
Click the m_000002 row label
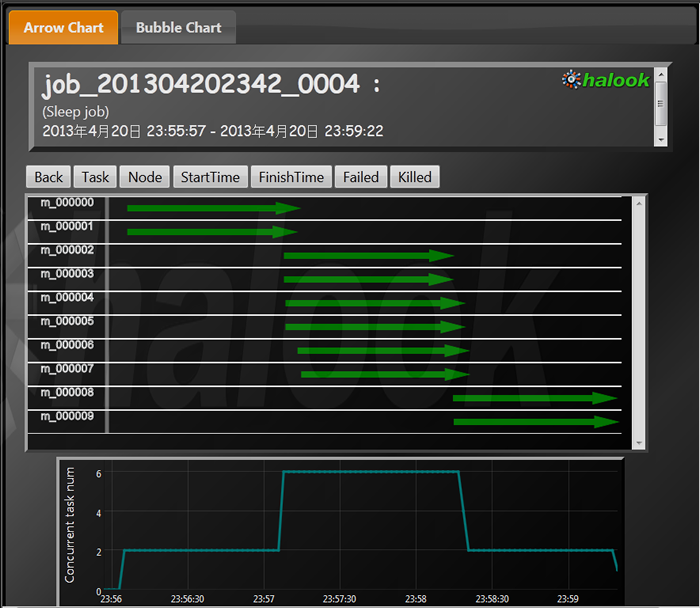click(67, 250)
